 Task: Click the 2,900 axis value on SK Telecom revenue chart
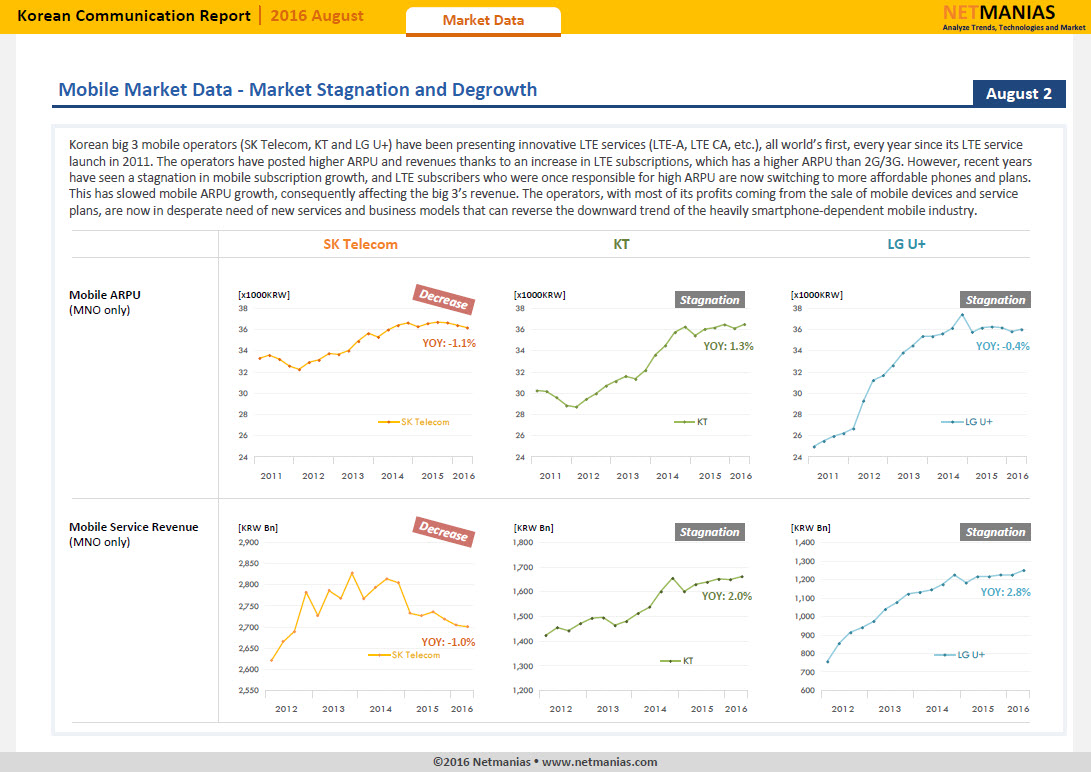(248, 542)
